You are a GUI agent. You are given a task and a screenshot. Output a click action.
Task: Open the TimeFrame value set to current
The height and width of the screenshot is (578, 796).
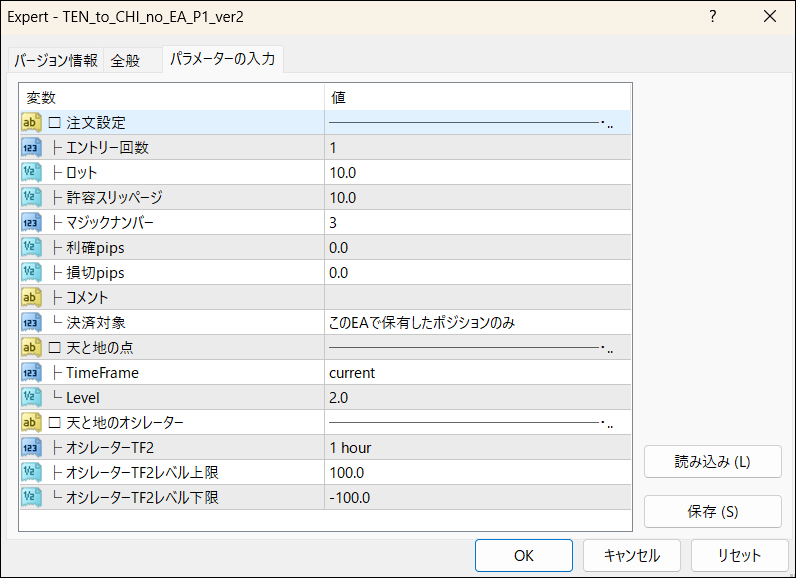pyautogui.click(x=477, y=372)
